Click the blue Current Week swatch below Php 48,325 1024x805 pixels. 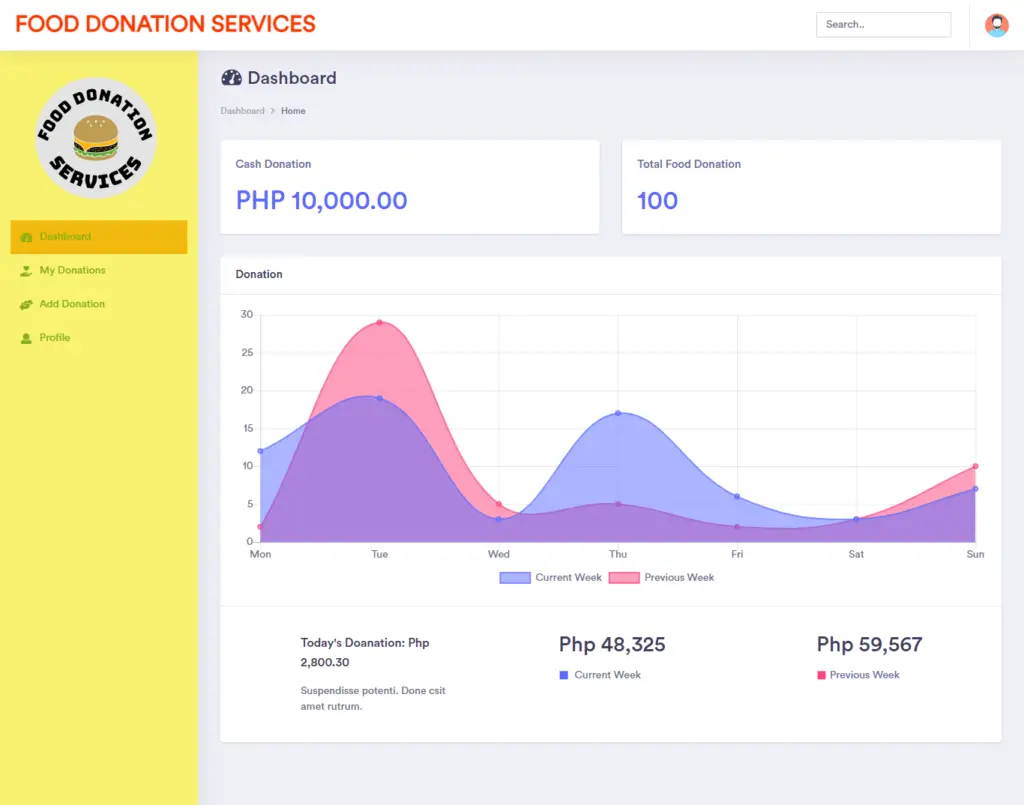(x=563, y=675)
